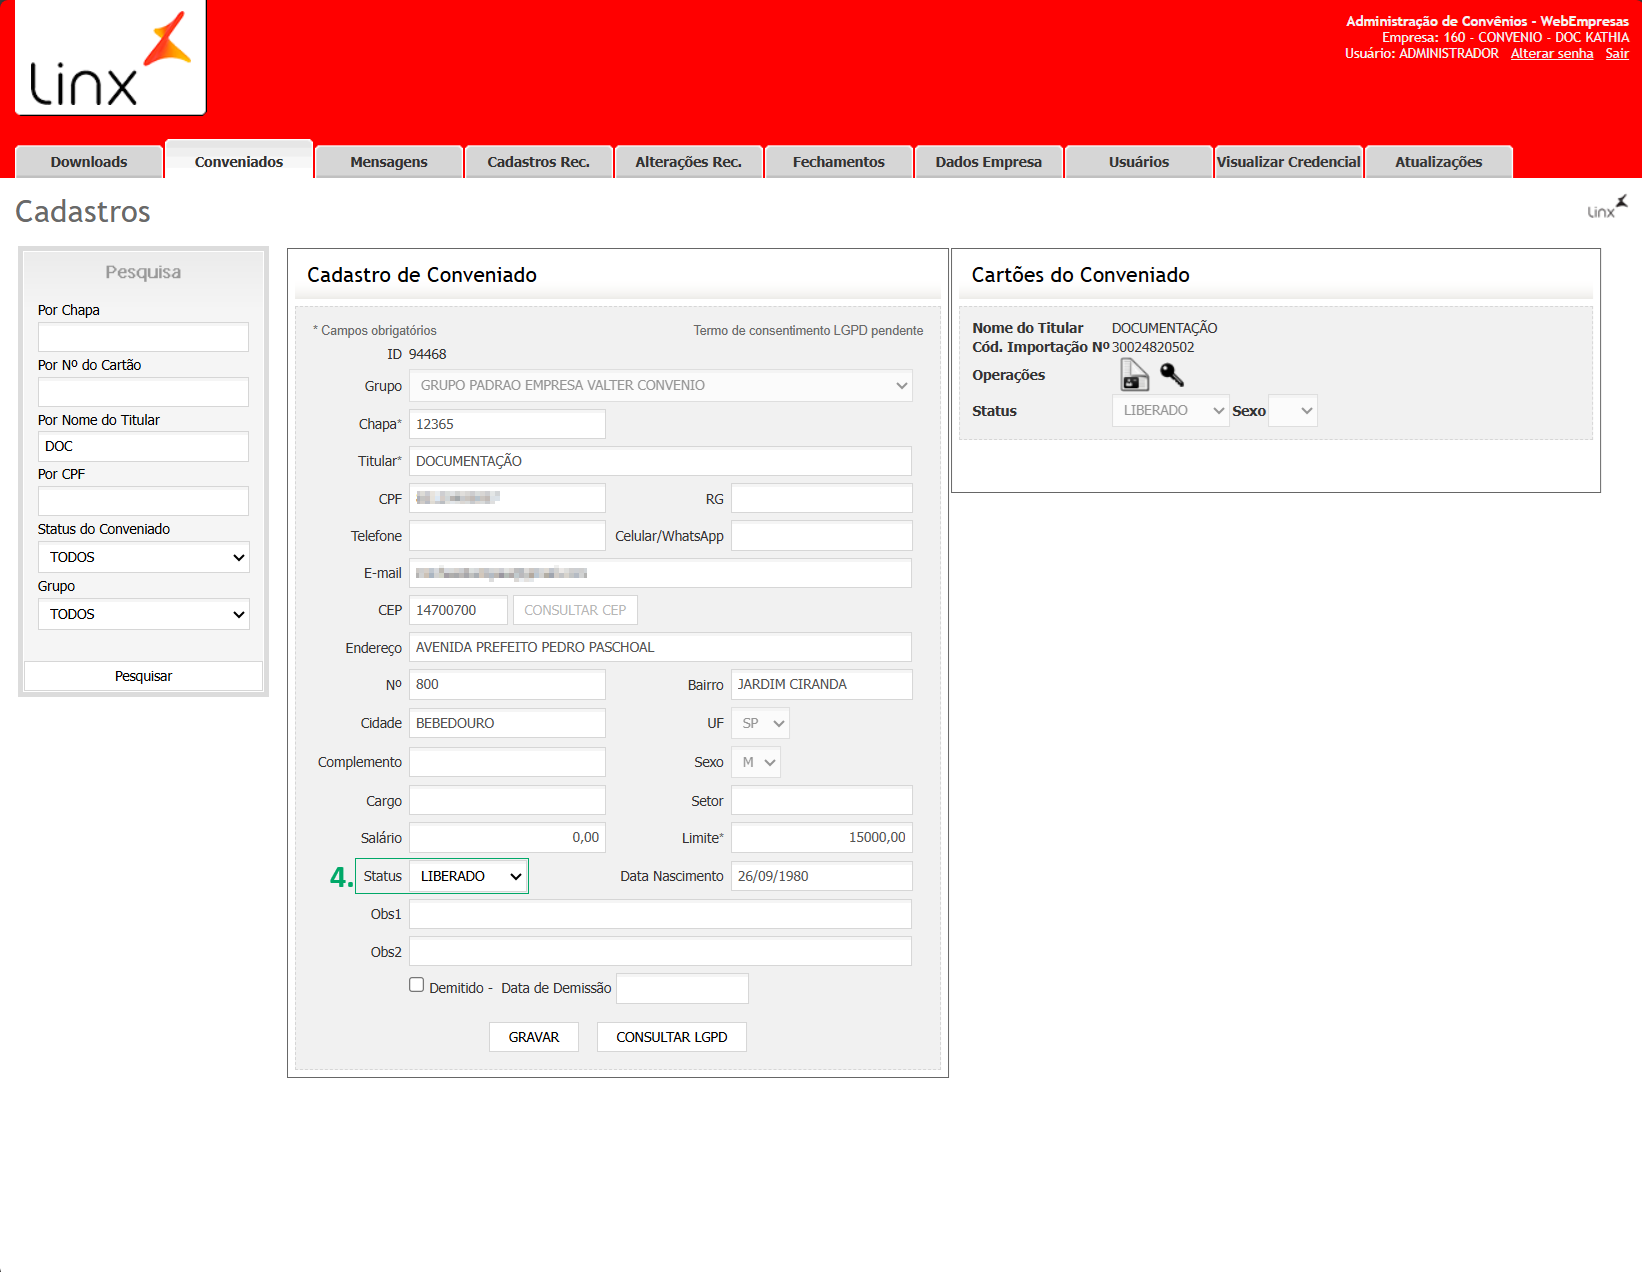Open the Sexo dropdown in the form

click(x=756, y=762)
